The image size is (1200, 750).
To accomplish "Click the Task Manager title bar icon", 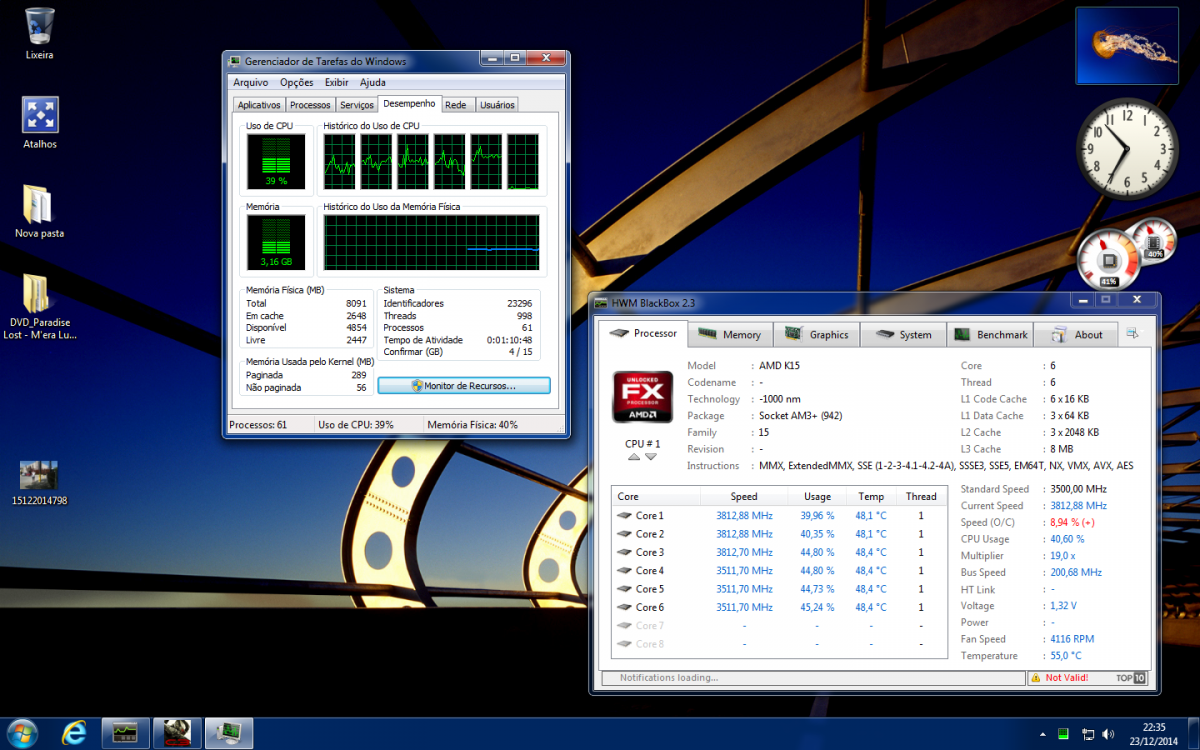I will [x=235, y=62].
